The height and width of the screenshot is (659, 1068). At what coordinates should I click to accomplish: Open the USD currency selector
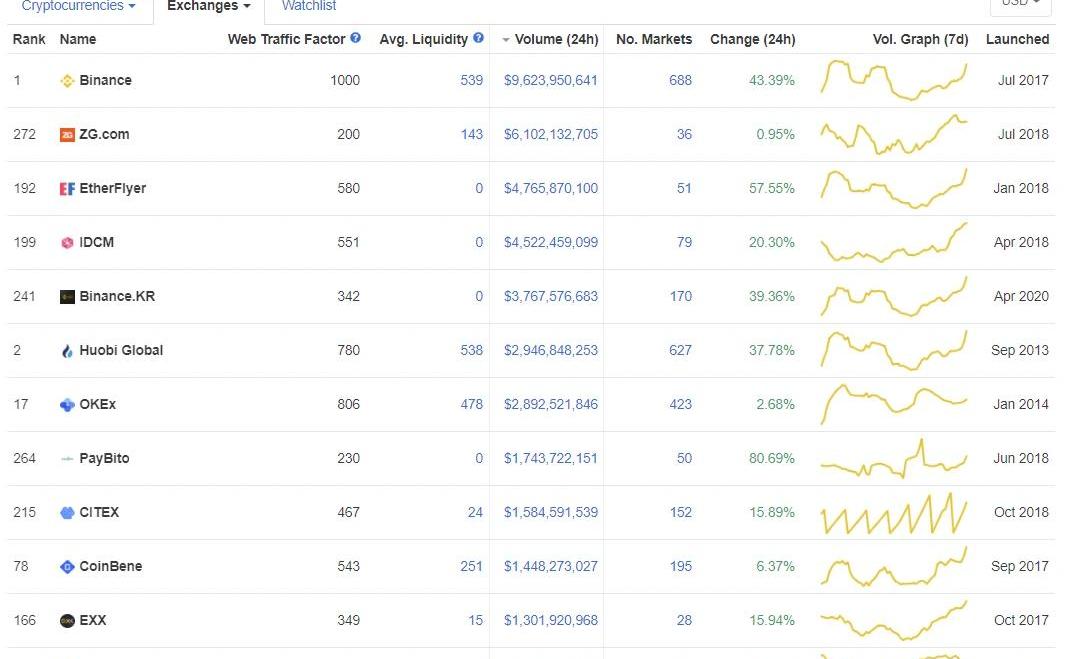coord(1020,4)
